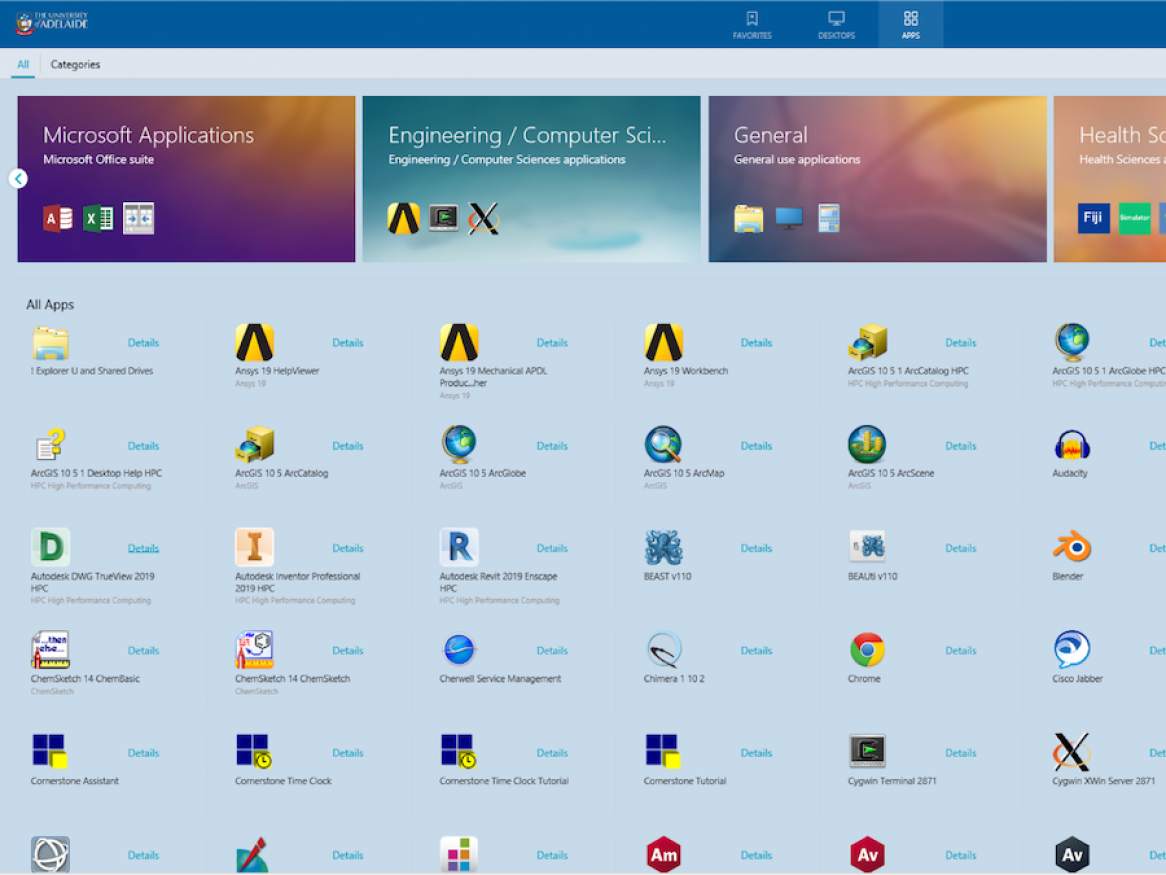Open Ansys 19 Workbench icon
The width and height of the screenshot is (1166, 875).
click(663, 343)
